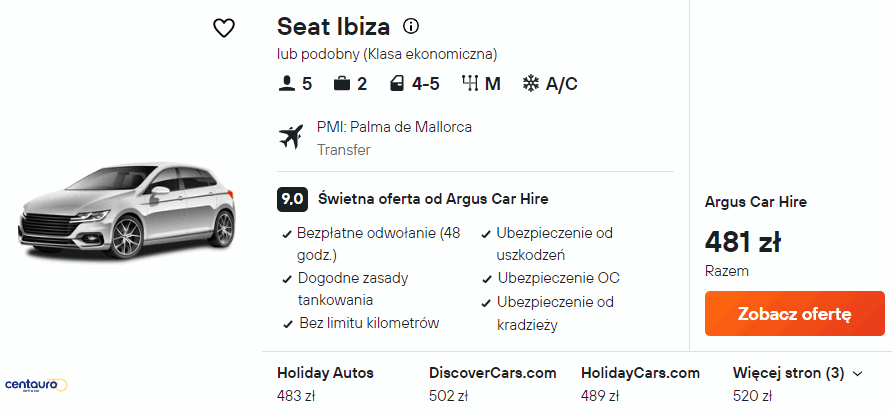The width and height of the screenshot is (892, 411).
Task: Click the 481 zł total price
Action: pyautogui.click(x=743, y=241)
